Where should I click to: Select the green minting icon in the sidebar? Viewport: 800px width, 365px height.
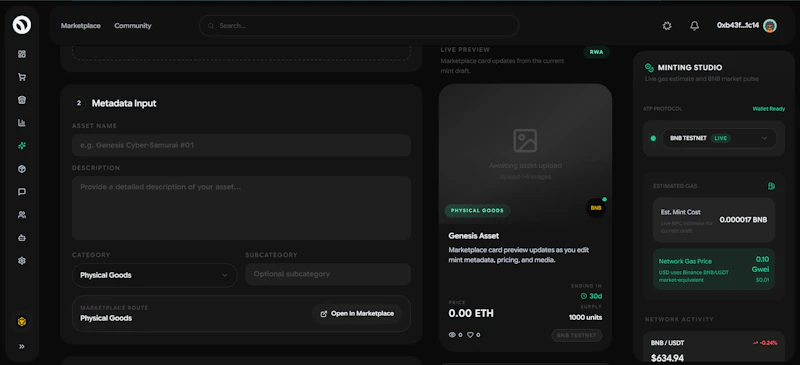point(21,146)
